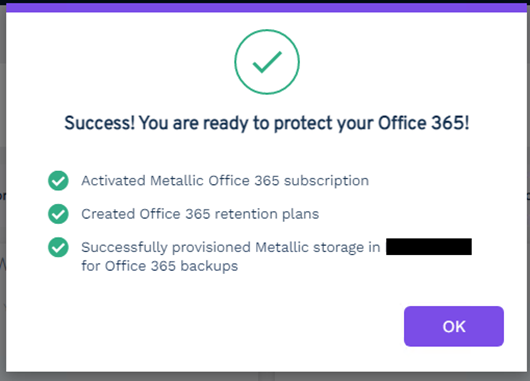530x381 pixels.
Task: Confirm the dialog with the OK button
Action: pos(454,326)
